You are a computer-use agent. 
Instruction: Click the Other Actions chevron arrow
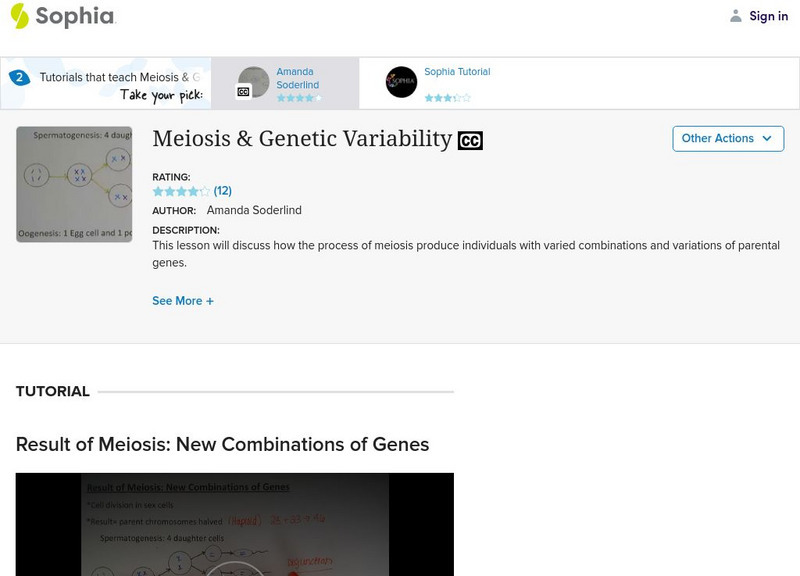pos(766,138)
